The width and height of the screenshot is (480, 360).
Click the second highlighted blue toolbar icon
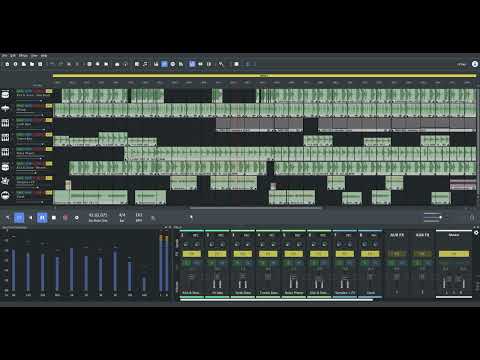click(x=192, y=64)
